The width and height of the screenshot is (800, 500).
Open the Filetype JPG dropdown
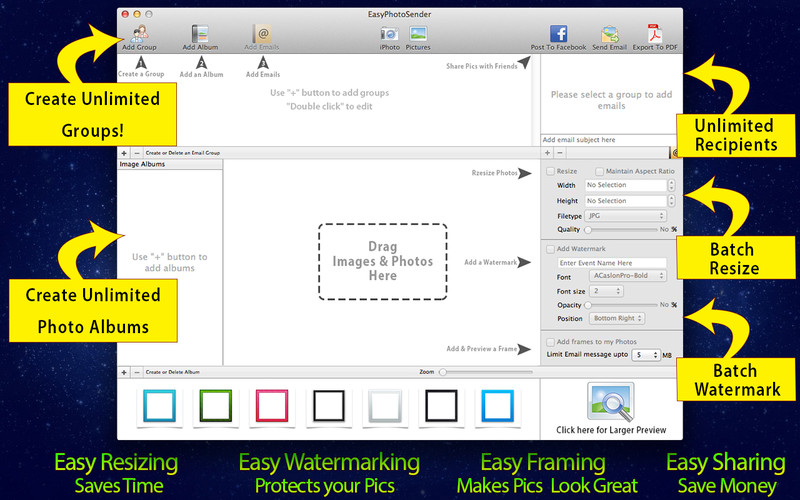[x=626, y=216]
